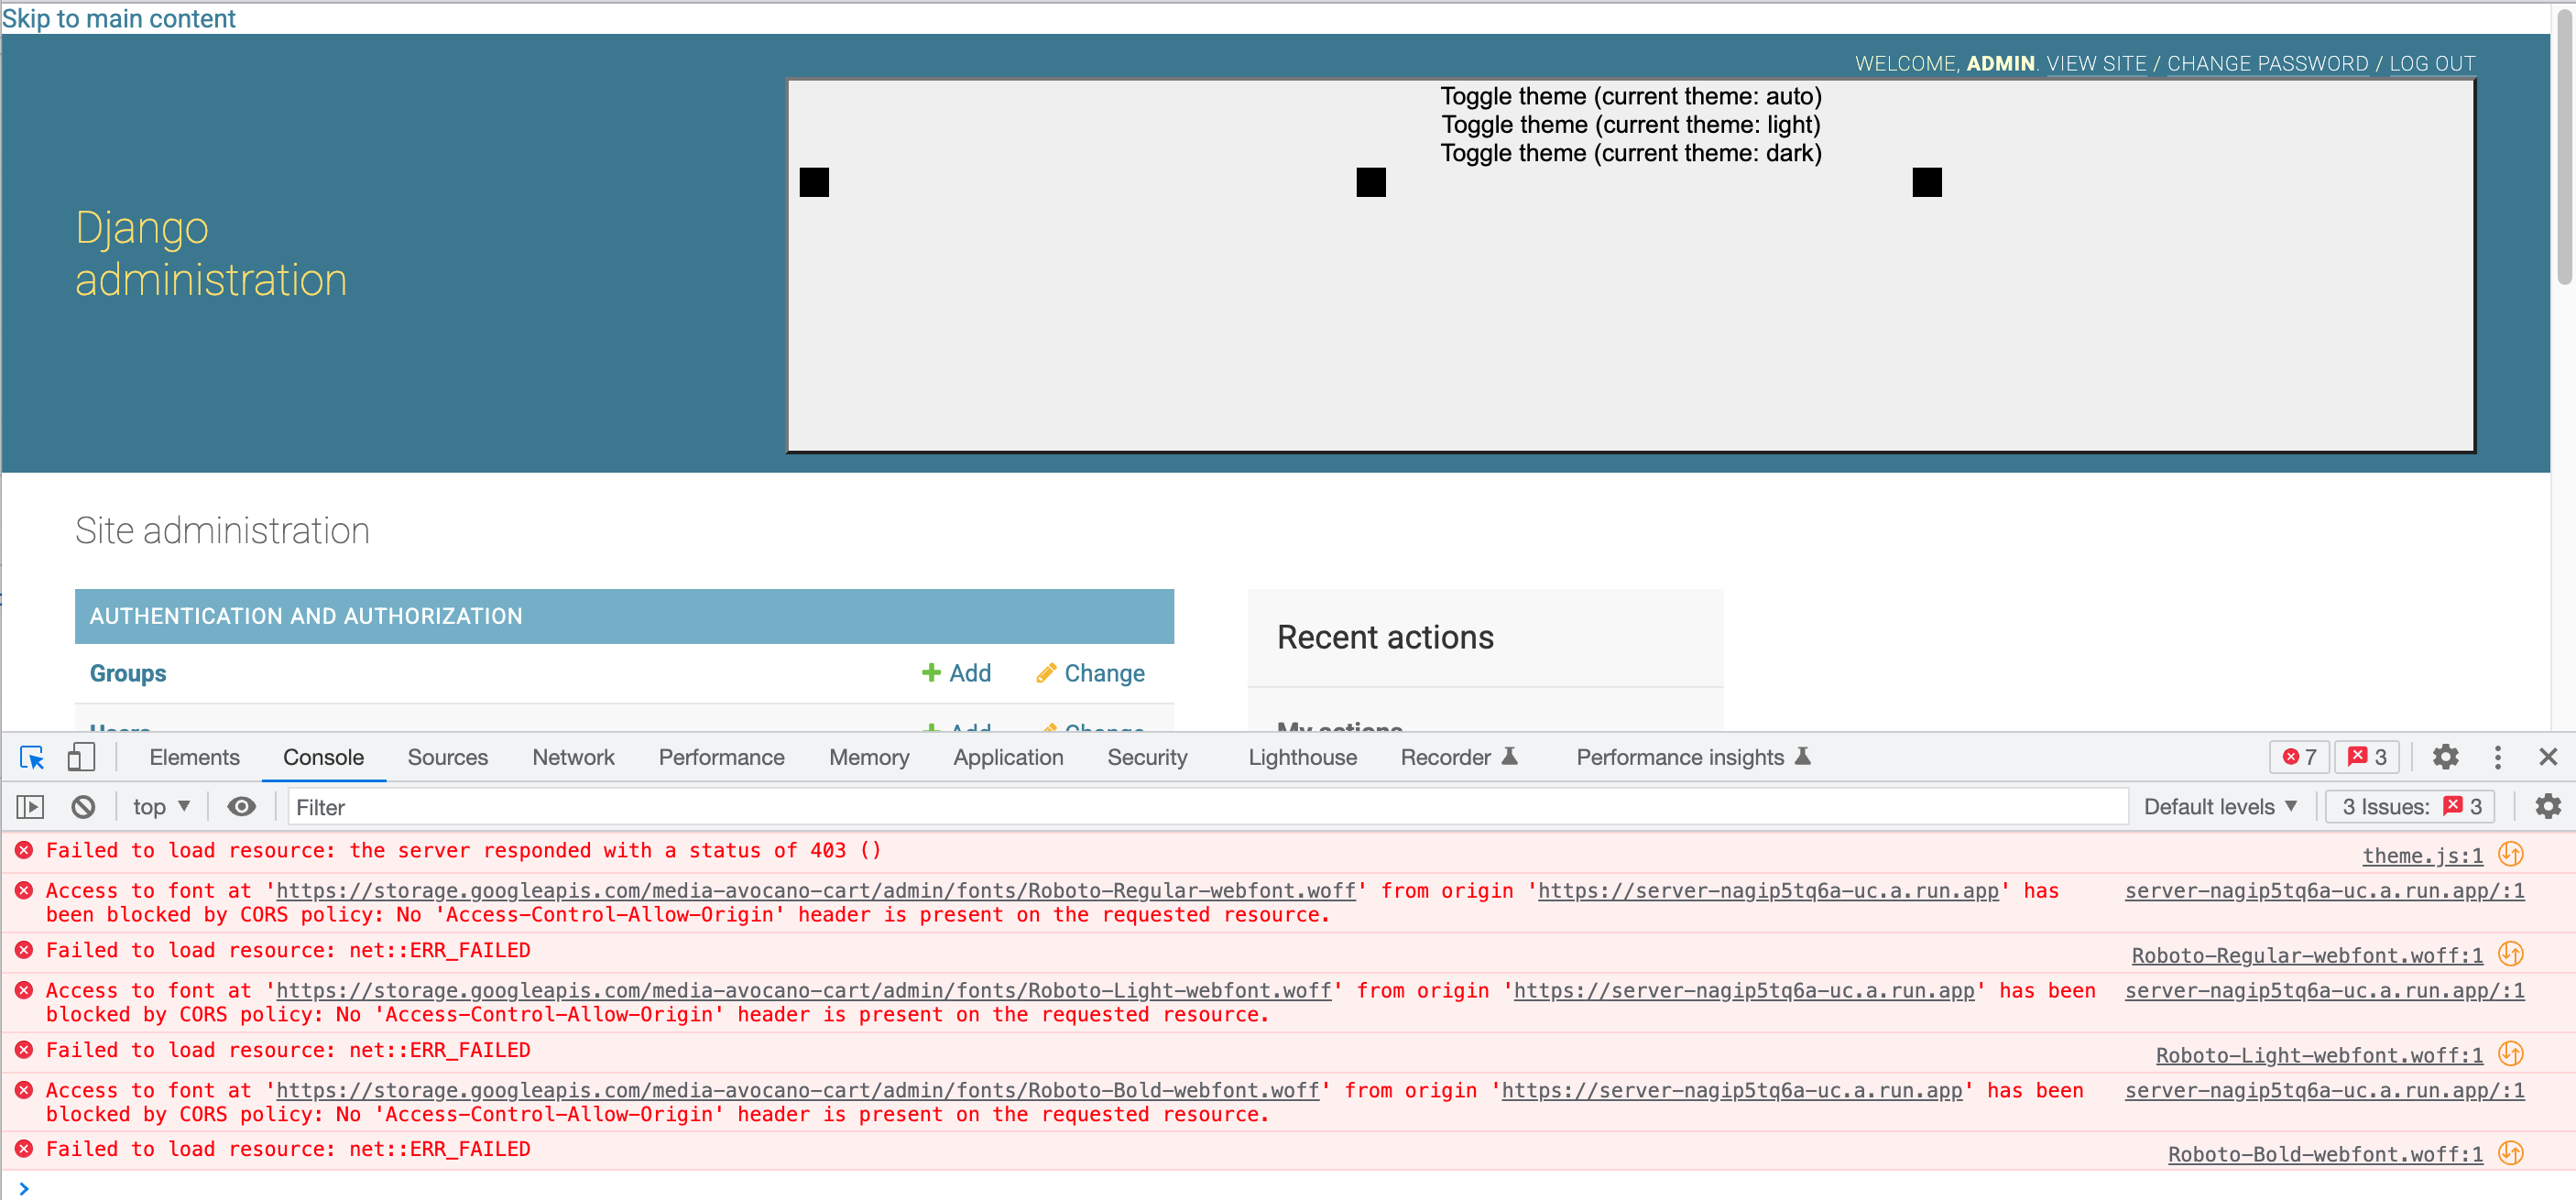Open the Application tab
Viewport: 2576px width, 1200px height.
tap(1008, 758)
